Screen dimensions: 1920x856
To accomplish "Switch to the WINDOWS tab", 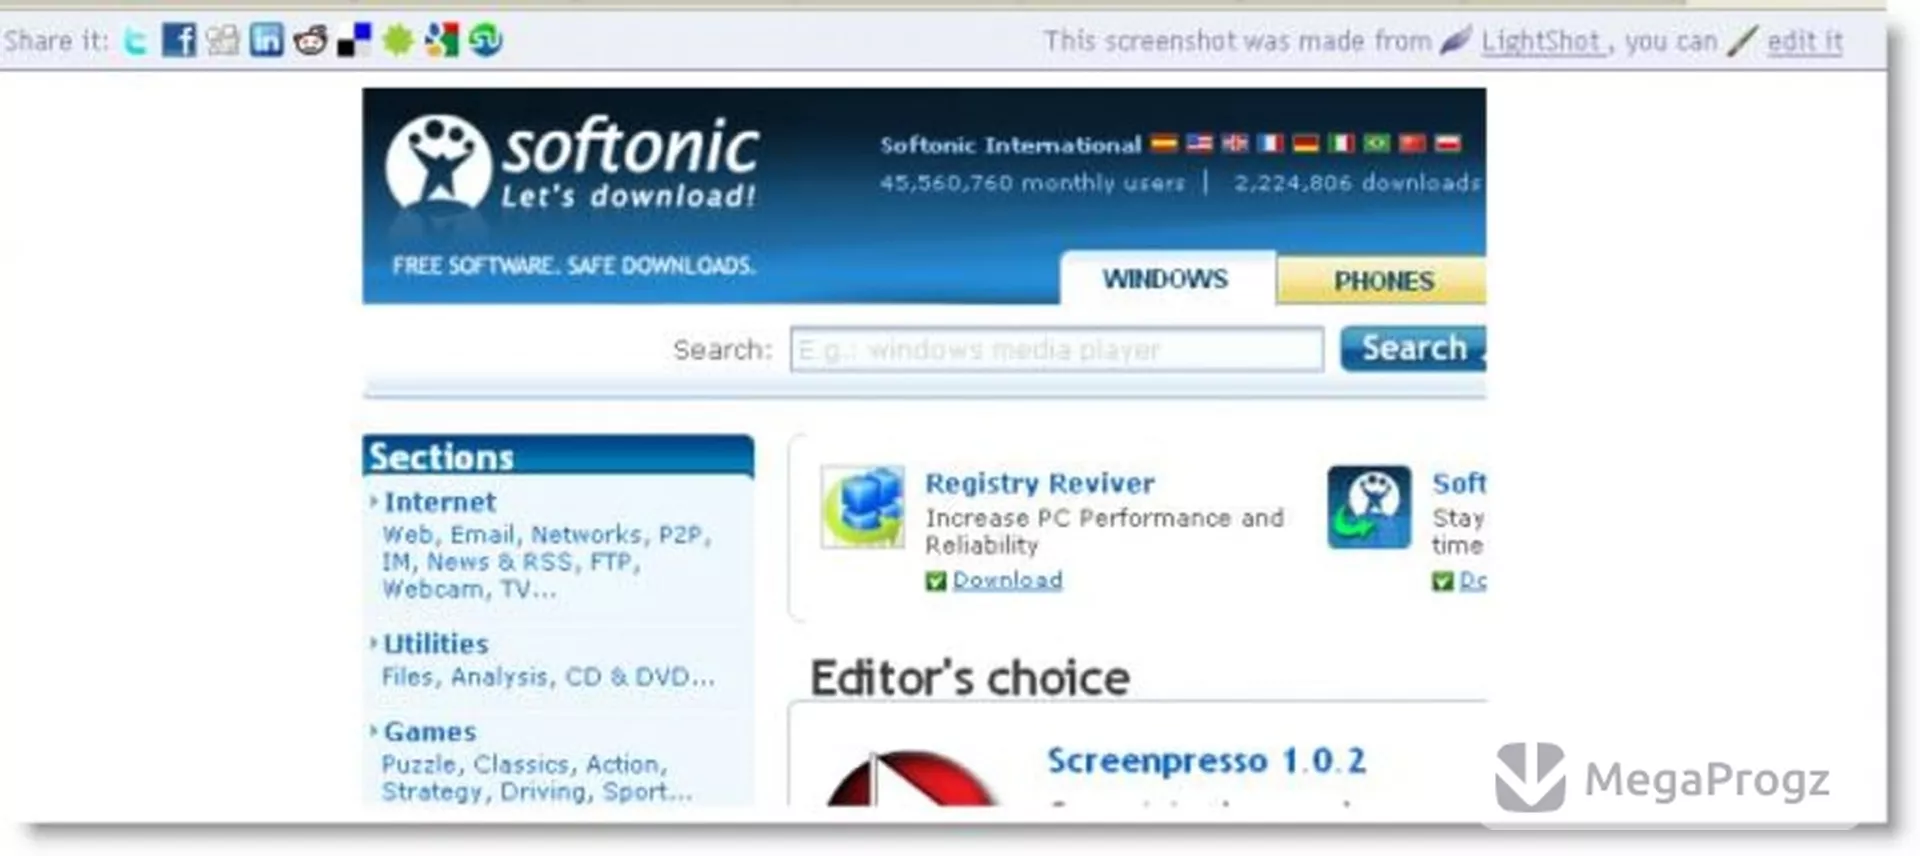I will [1166, 278].
